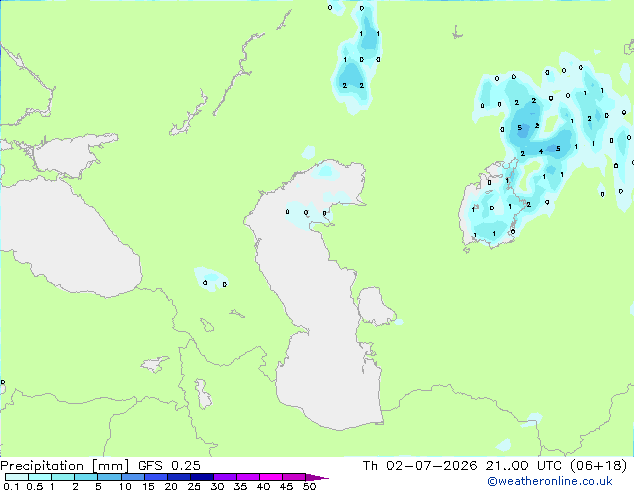Select the 5–10 mm legend color swatch
The width and height of the screenshot is (634, 490).
coord(110,477)
